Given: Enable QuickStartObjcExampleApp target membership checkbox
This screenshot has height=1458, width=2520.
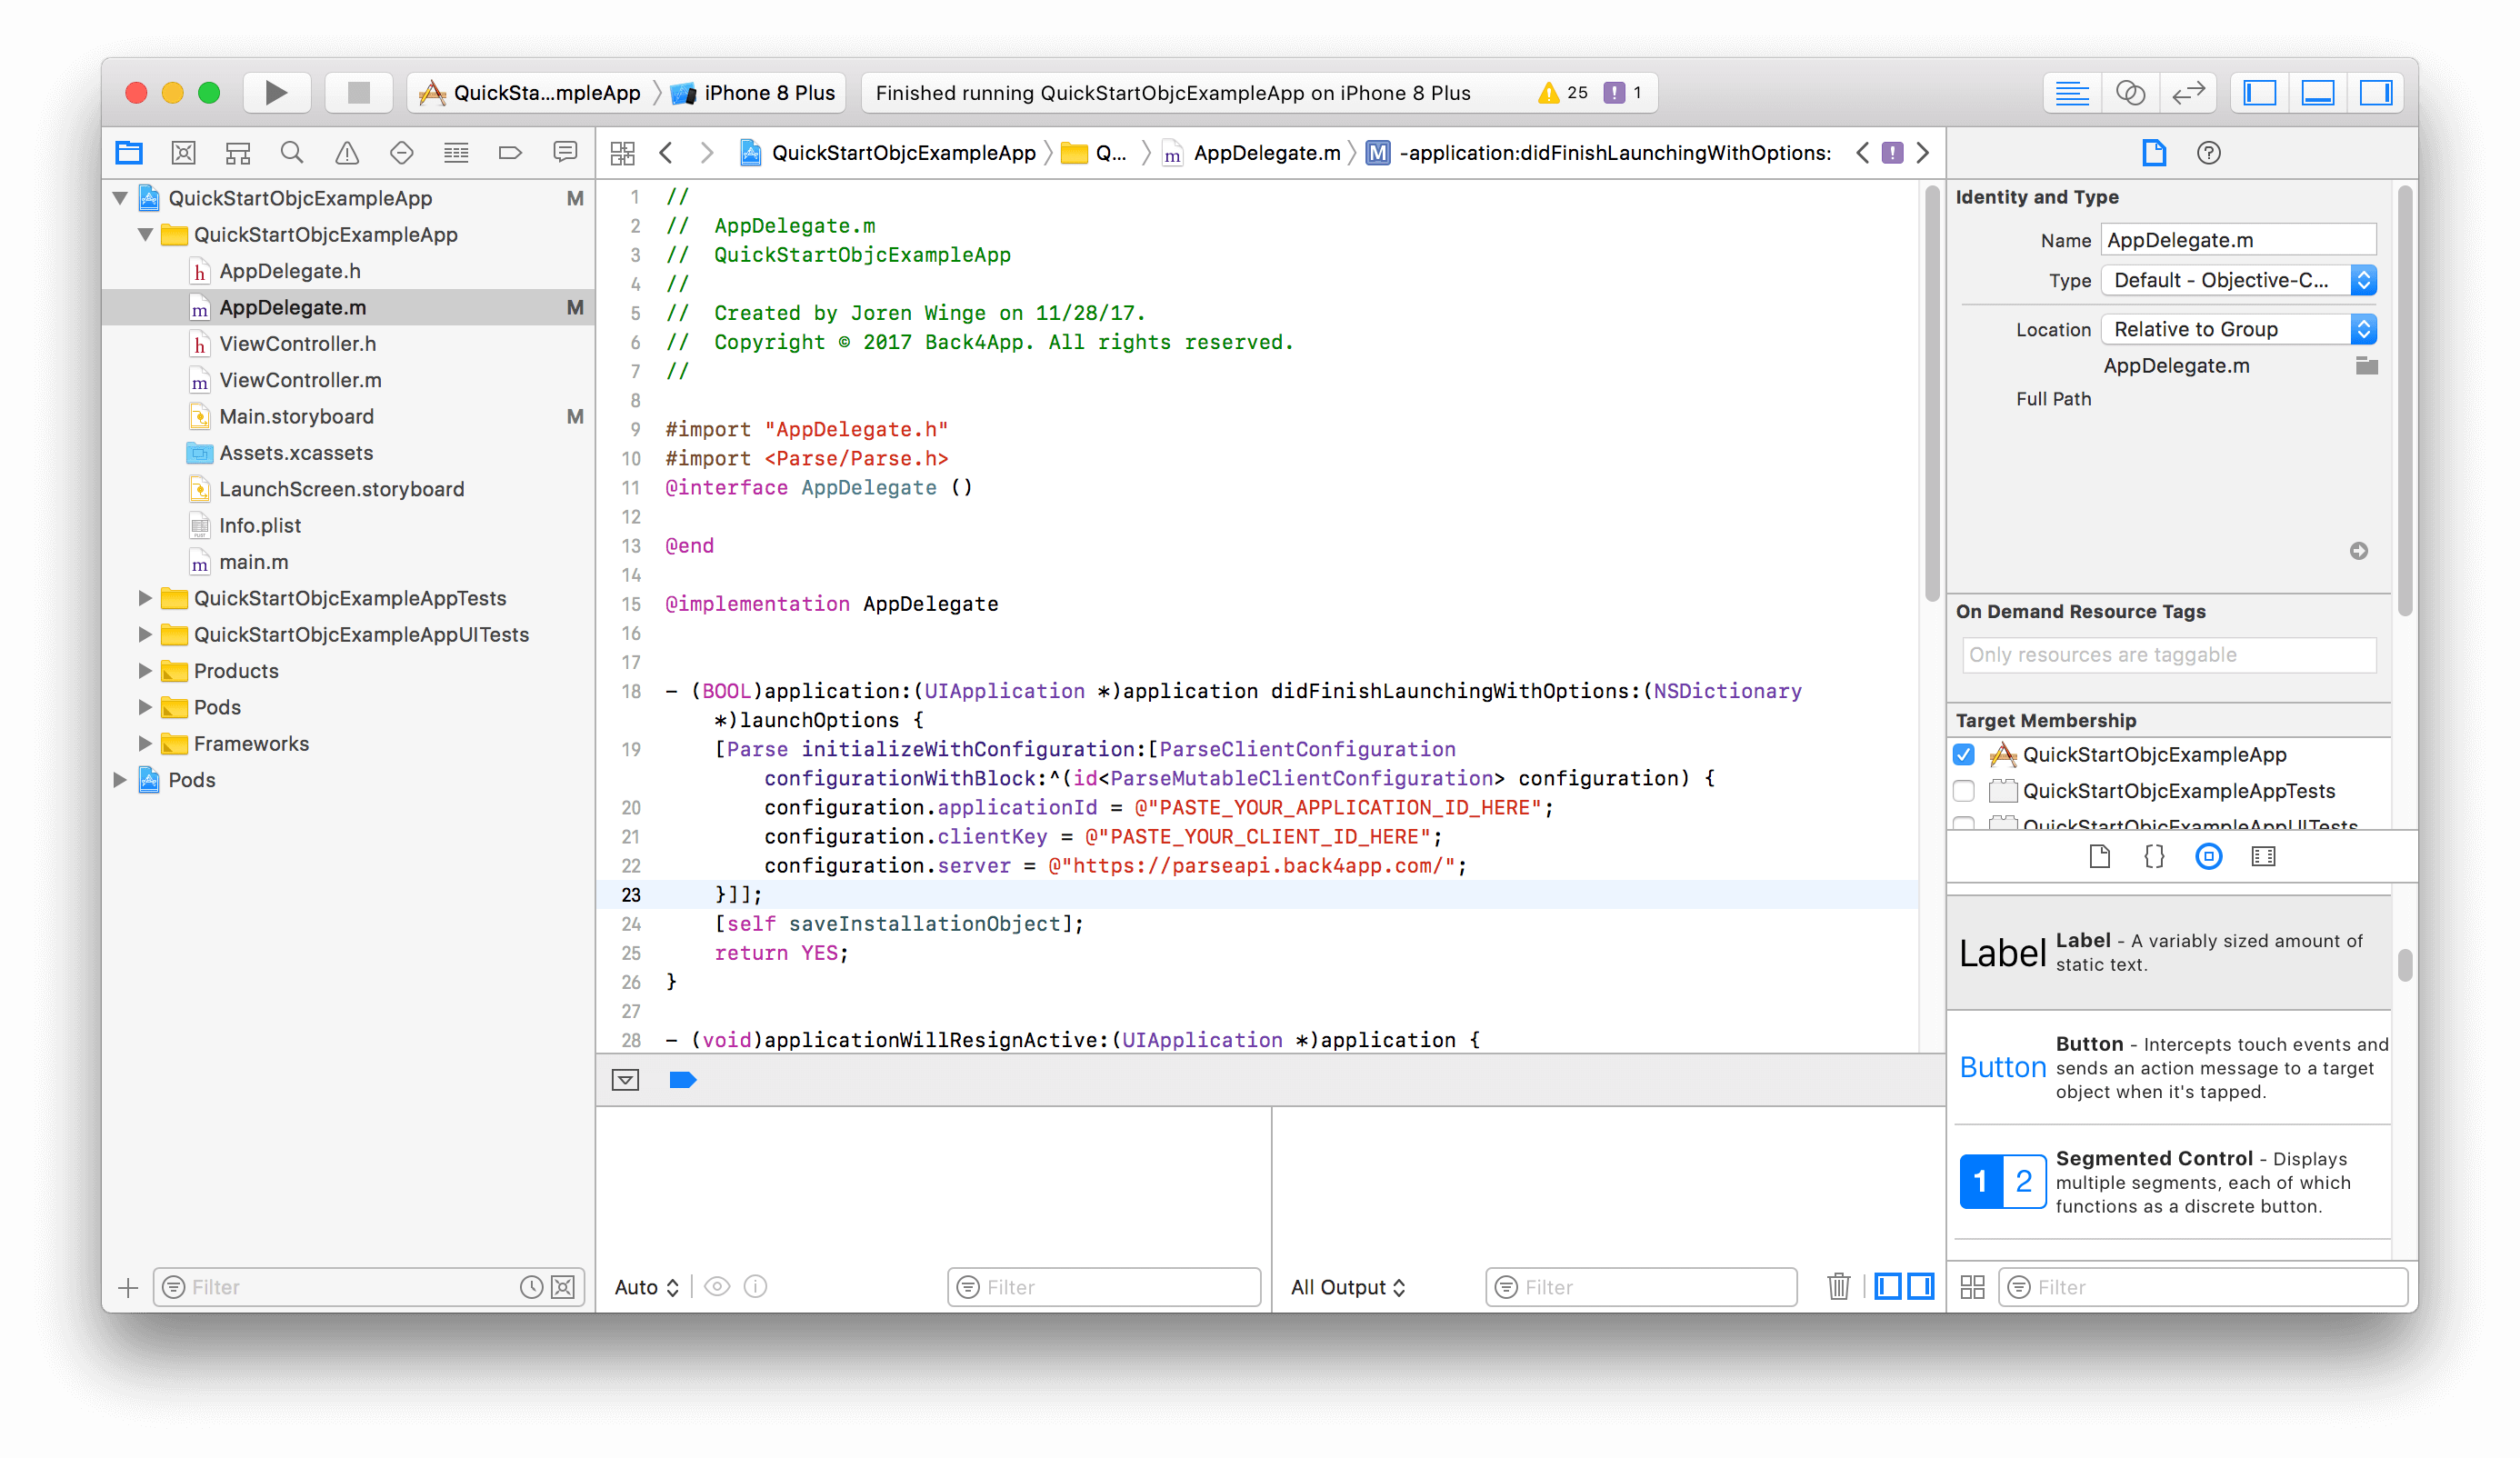Looking at the screenshot, I should point(1963,754).
